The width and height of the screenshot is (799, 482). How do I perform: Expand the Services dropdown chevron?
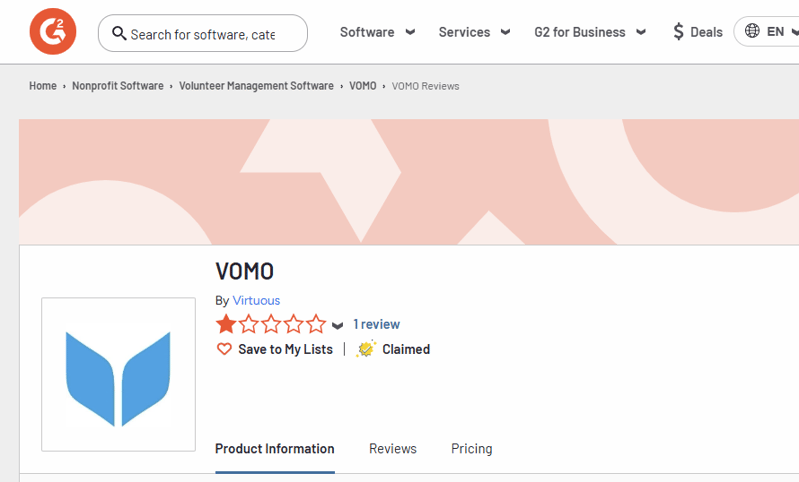(x=505, y=32)
